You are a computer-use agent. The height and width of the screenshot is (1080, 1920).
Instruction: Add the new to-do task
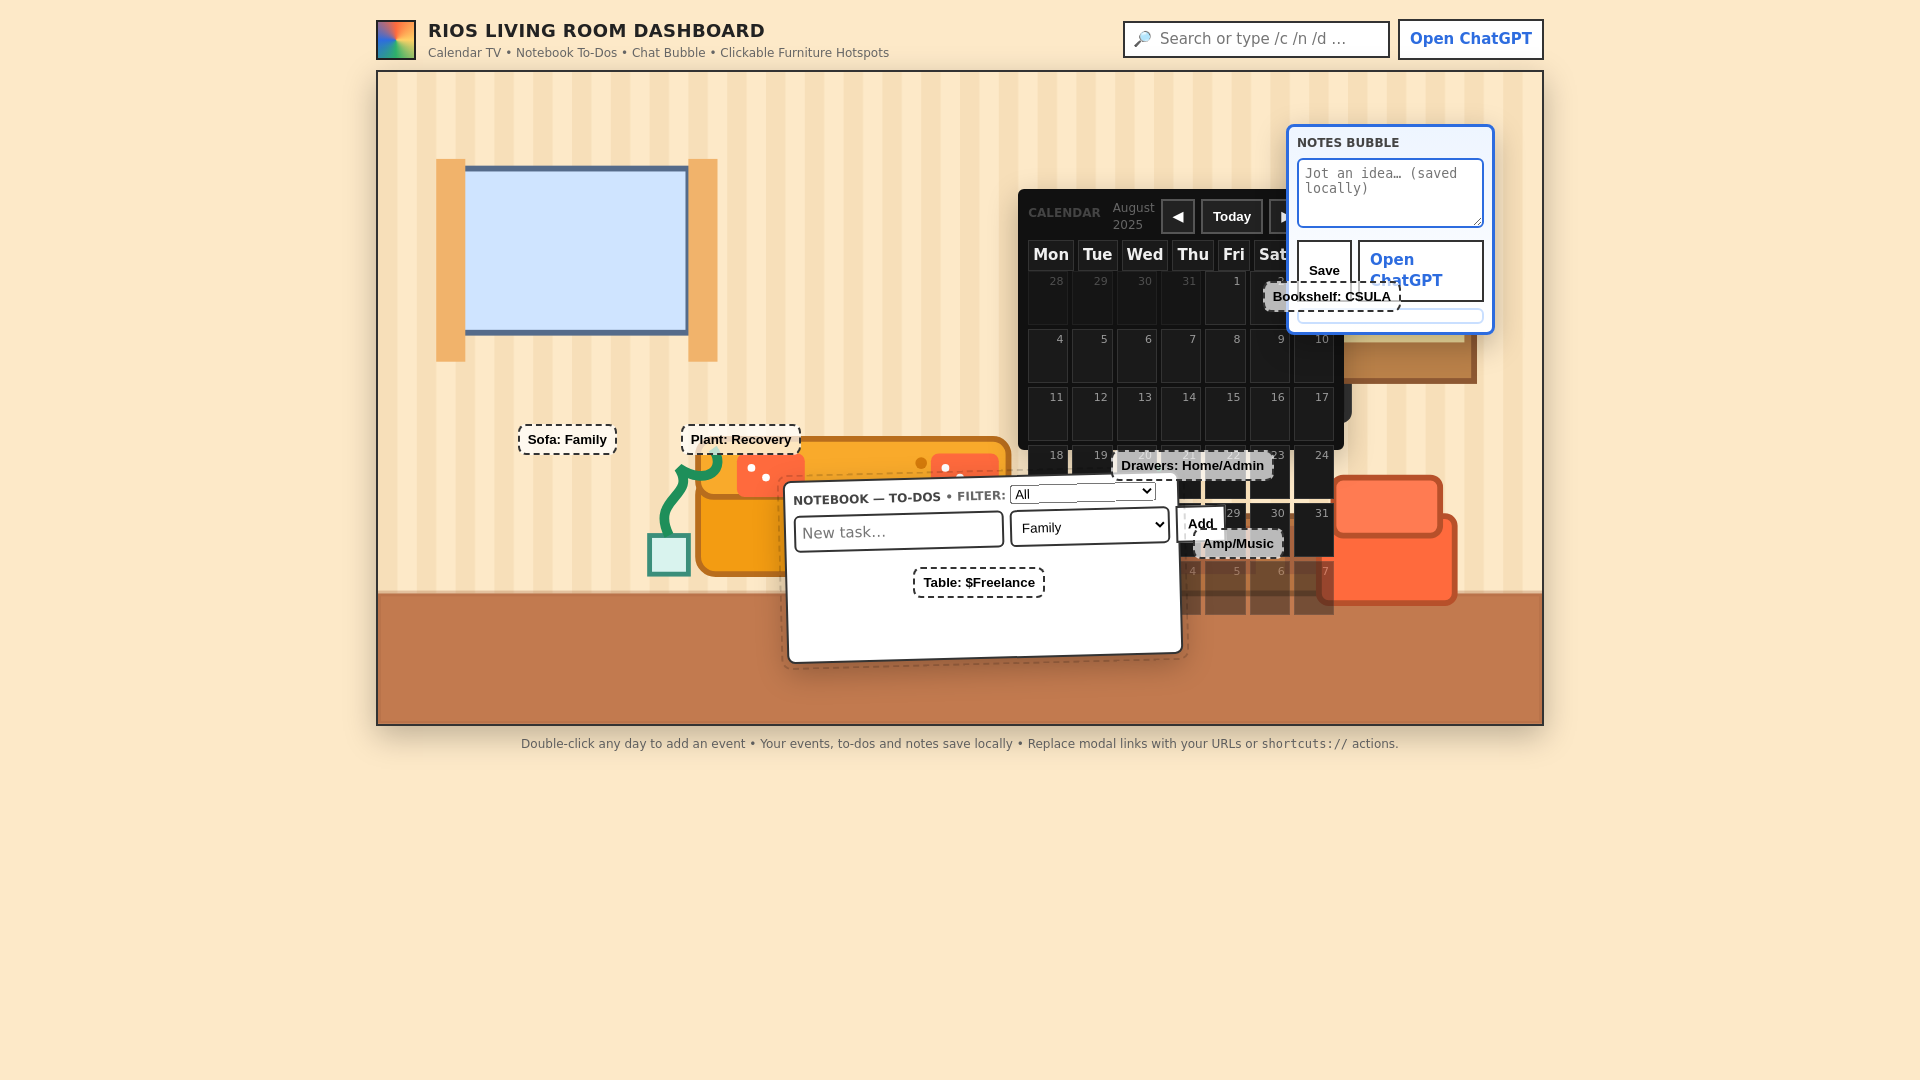point(1200,523)
